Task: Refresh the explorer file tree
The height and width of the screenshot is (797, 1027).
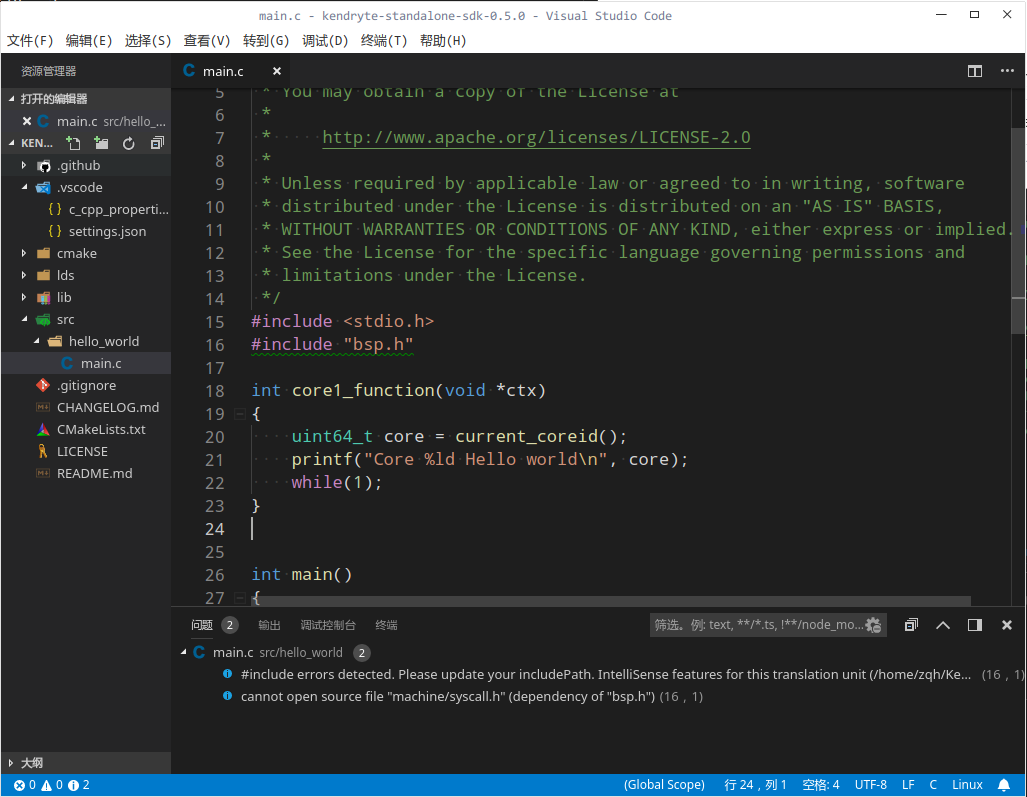Action: pyautogui.click(x=129, y=144)
